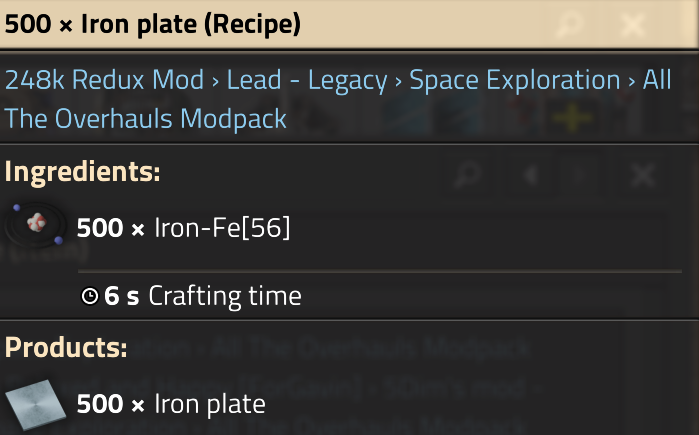Click the yellow plus icon behind breadcrumb text
This screenshot has height=435, width=699.
(x=571, y=119)
